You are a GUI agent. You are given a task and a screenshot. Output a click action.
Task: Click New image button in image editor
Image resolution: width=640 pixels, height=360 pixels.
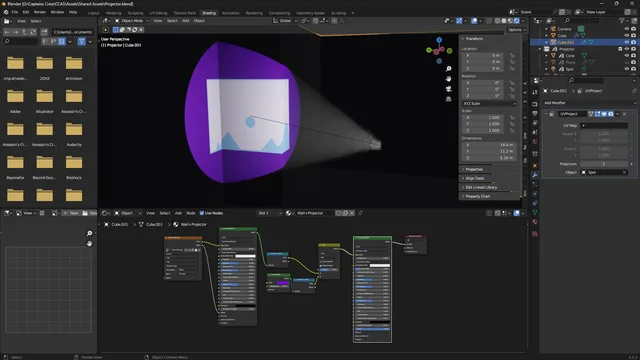(71, 213)
